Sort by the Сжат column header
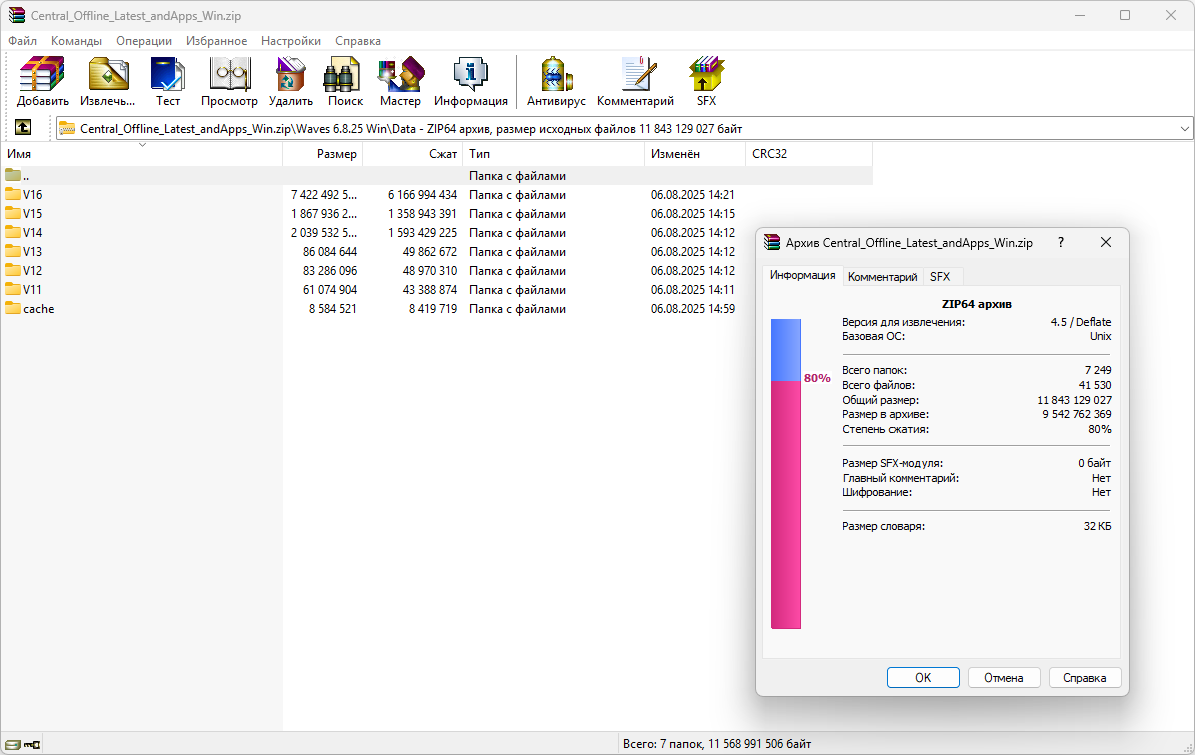Image resolution: width=1195 pixels, height=755 pixels. point(412,153)
